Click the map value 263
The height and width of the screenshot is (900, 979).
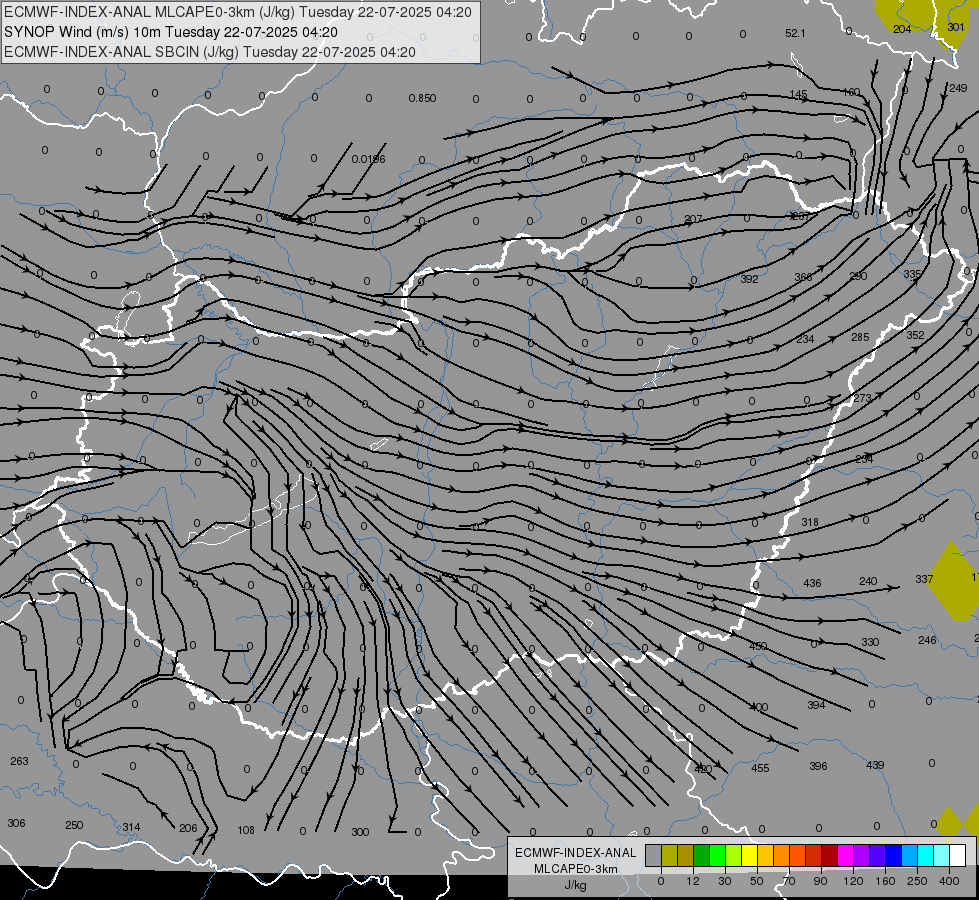19,761
